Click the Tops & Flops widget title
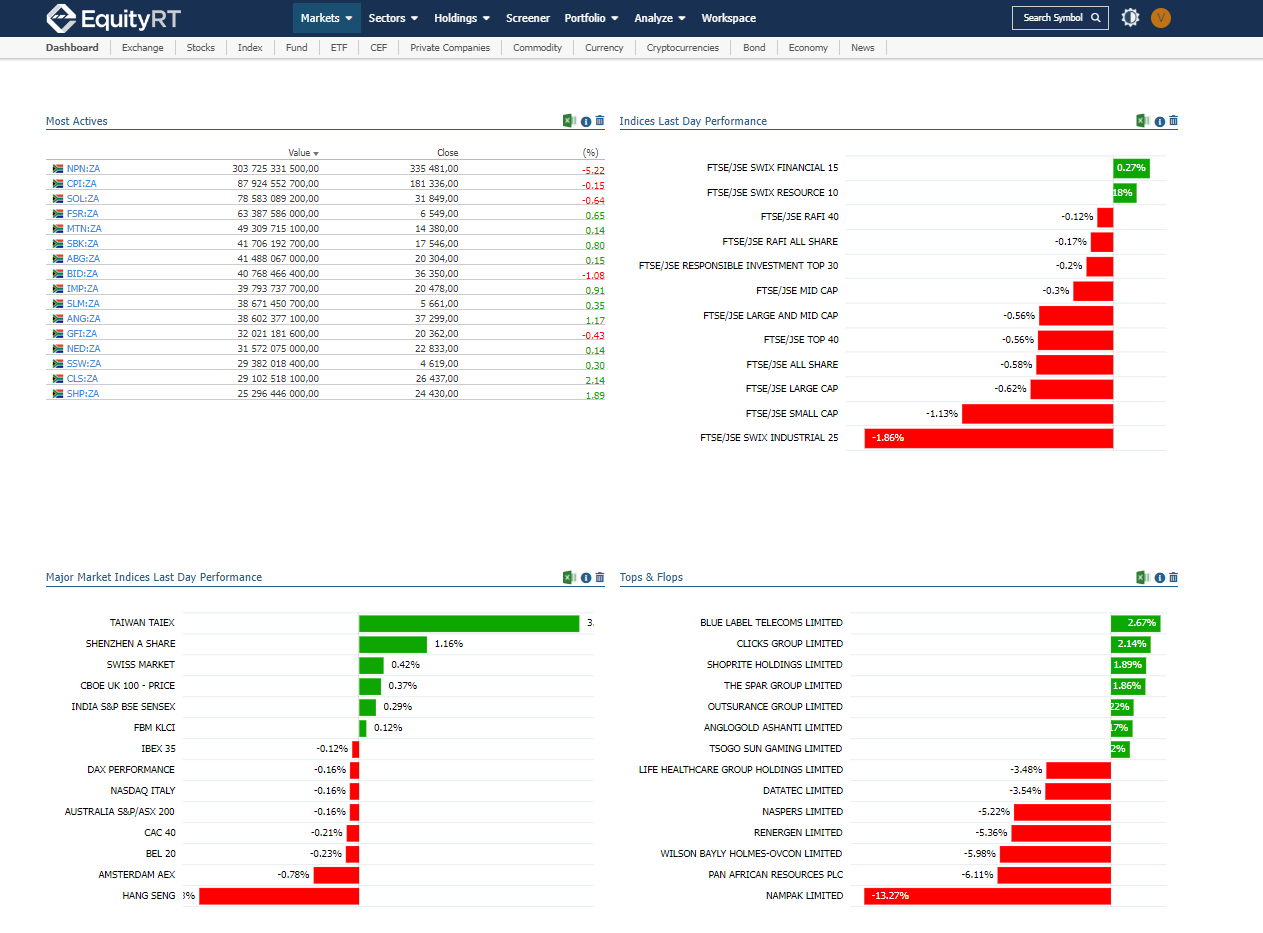The image size is (1263, 933). tap(651, 577)
